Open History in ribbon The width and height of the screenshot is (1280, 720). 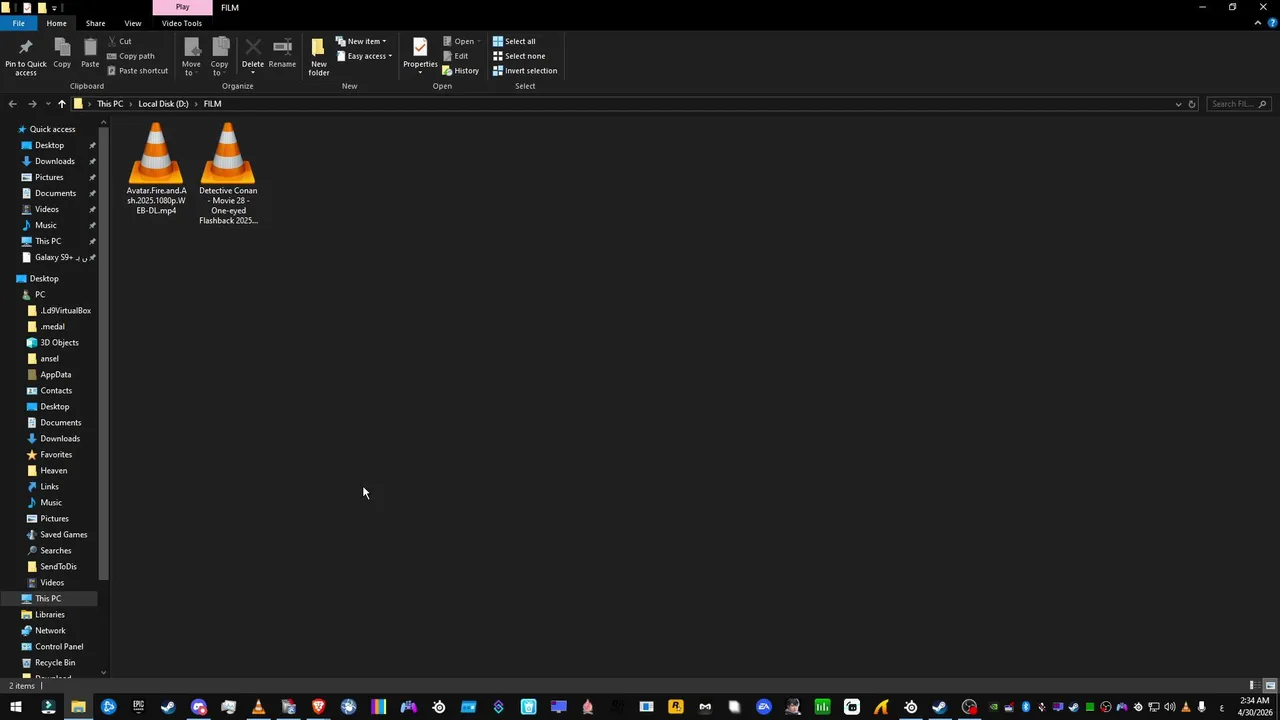(461, 71)
